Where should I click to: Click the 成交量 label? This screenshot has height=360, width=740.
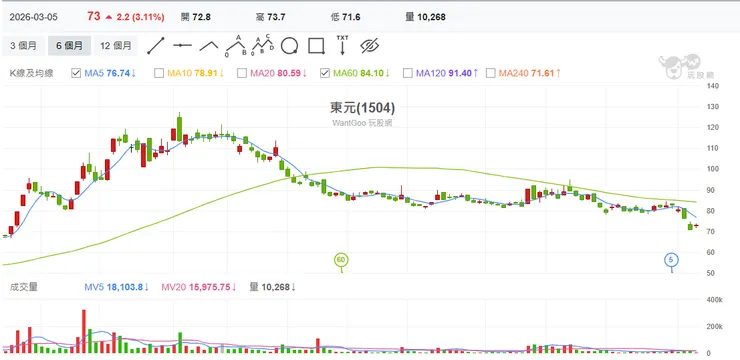coord(24,287)
